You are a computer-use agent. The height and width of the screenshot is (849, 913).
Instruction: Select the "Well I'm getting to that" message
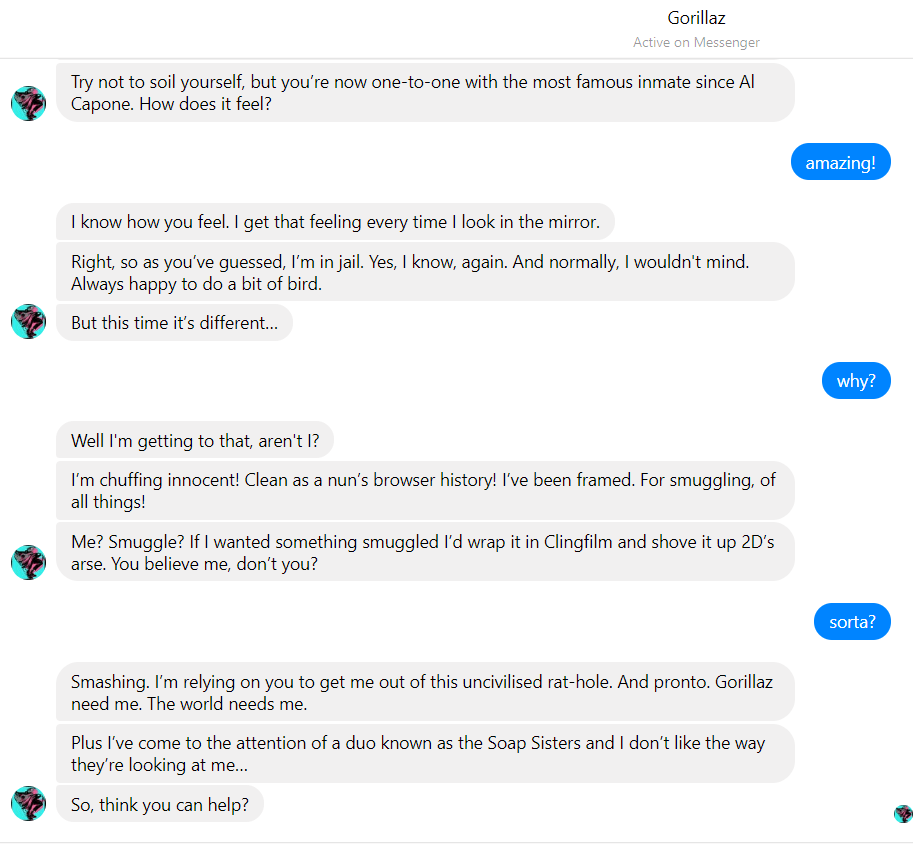tap(194, 440)
